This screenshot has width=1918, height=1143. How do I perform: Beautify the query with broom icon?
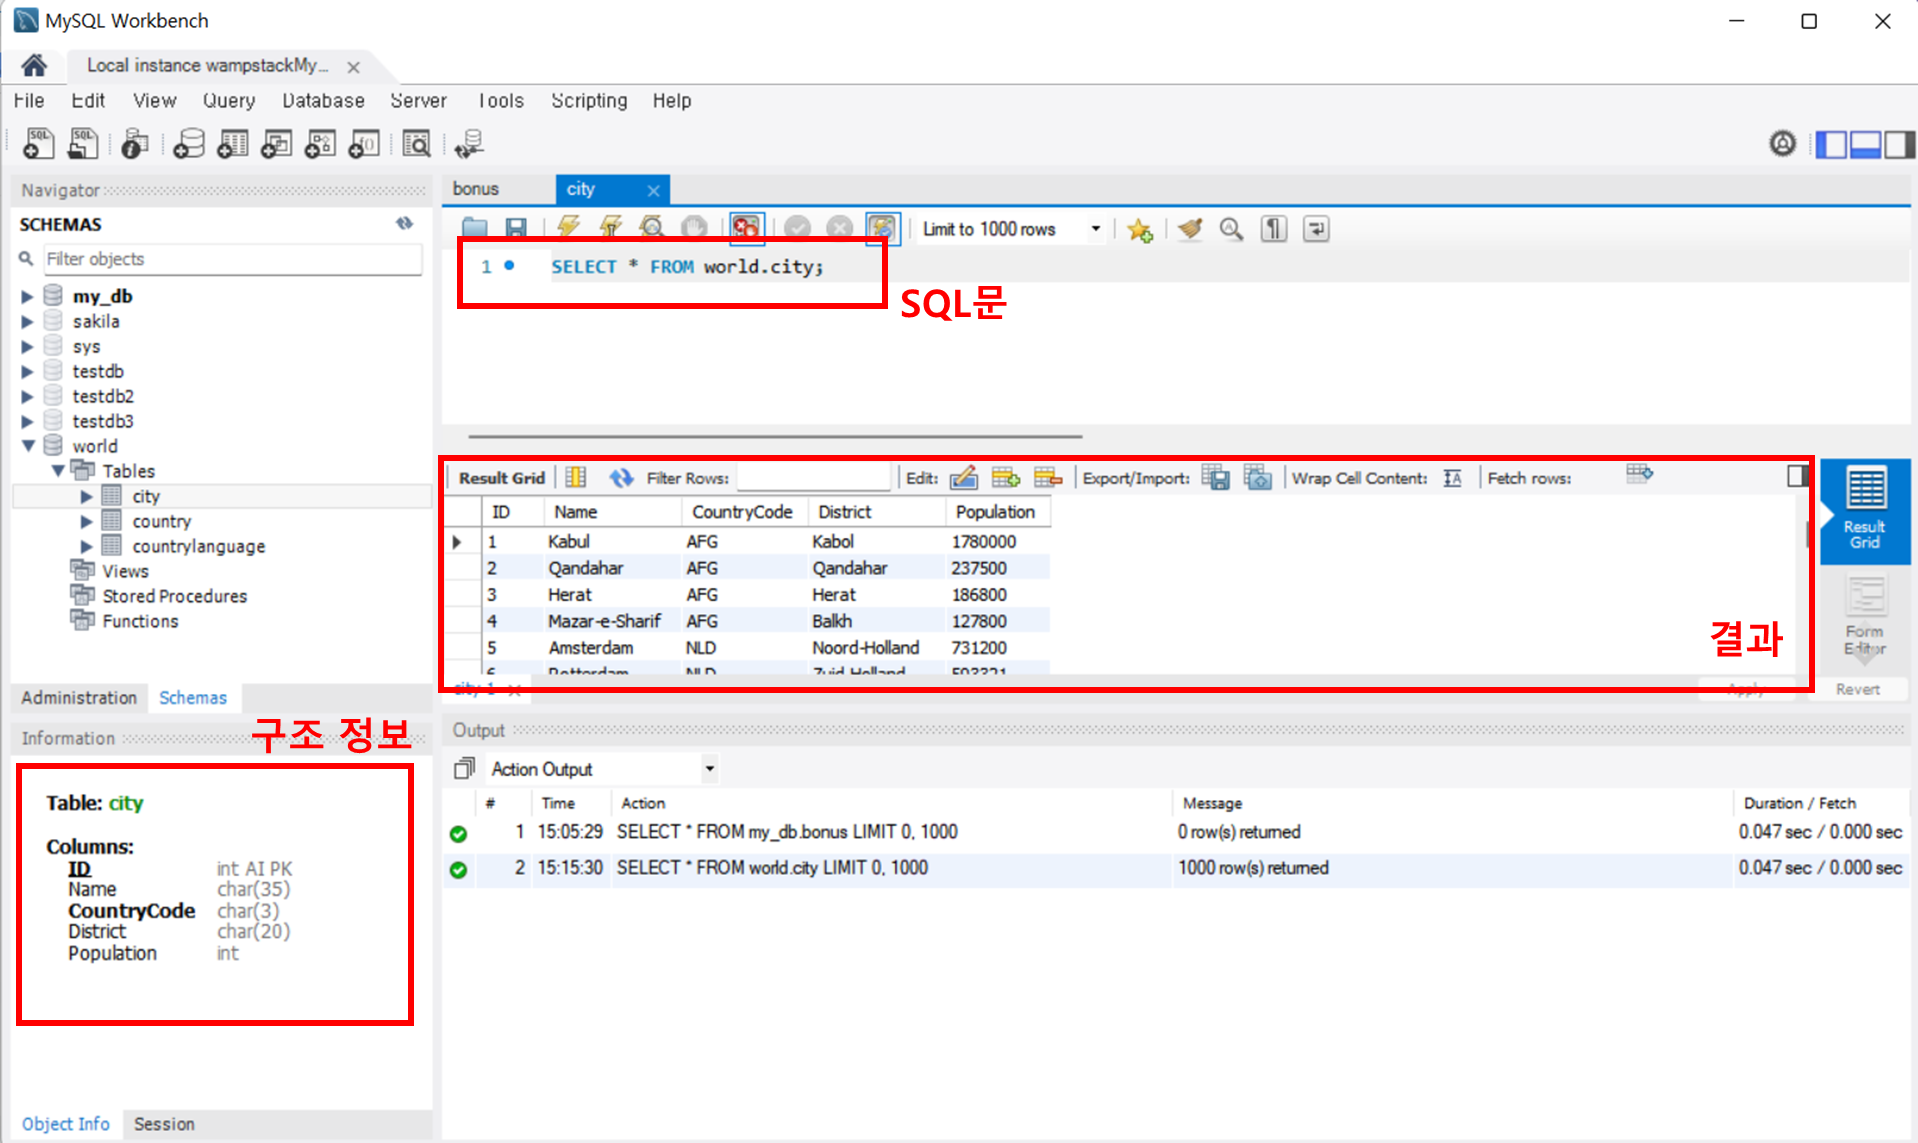pyautogui.click(x=1190, y=229)
